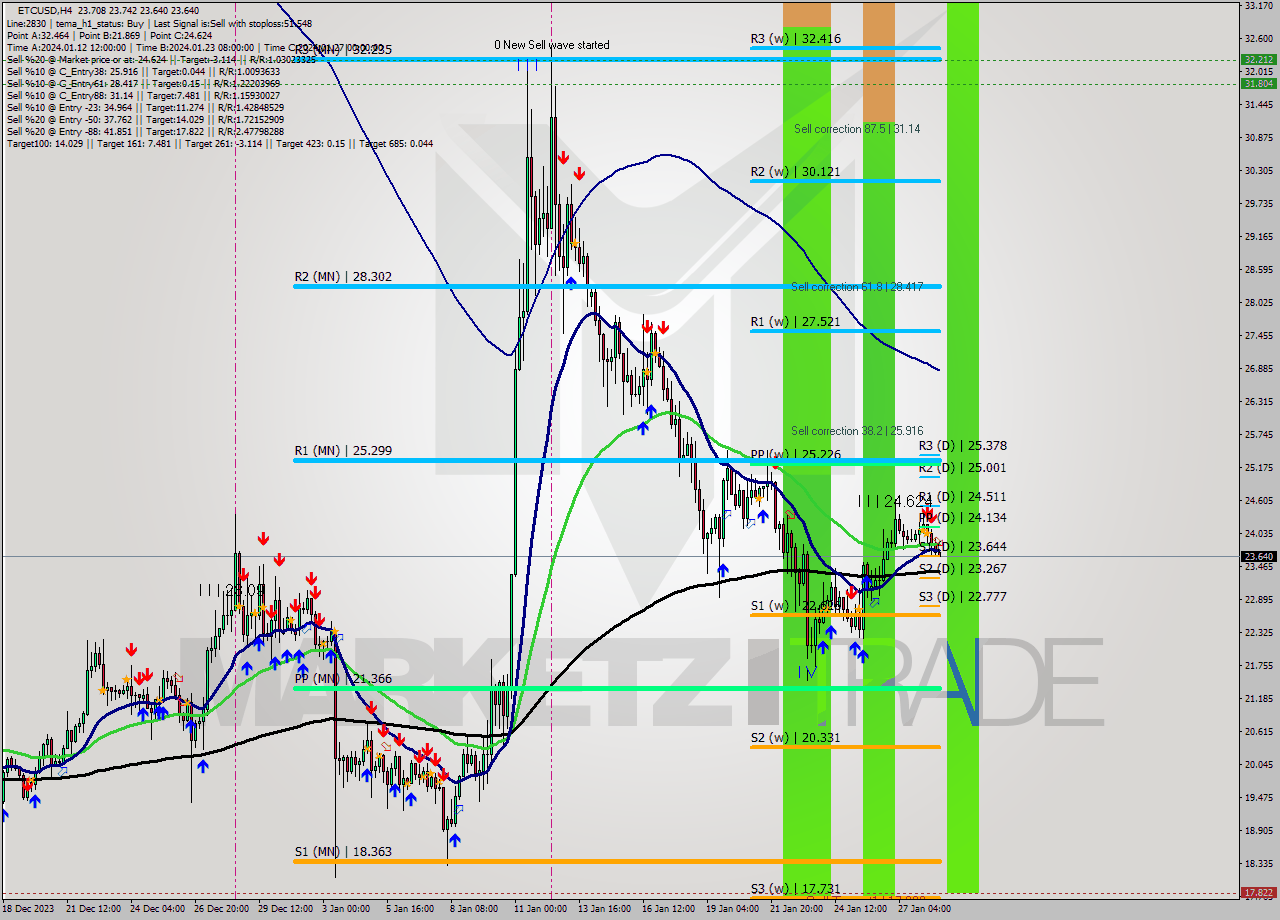The image size is (1280, 920).
Task: Select the 'Sell %20 @ Entry -88: 41.851' line
Action: [x=147, y=131]
